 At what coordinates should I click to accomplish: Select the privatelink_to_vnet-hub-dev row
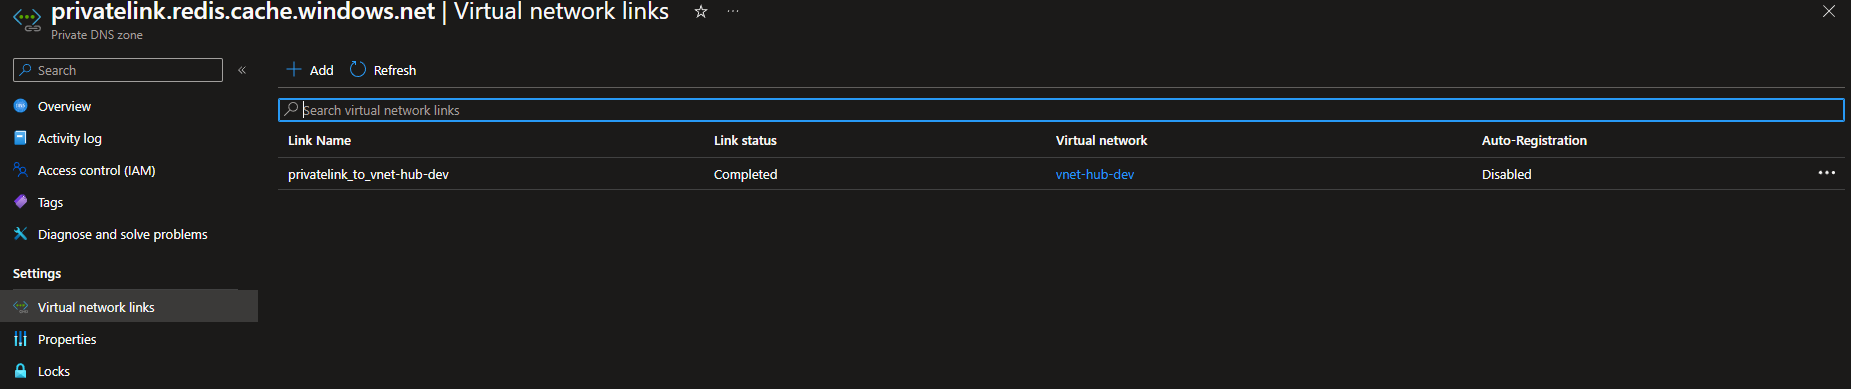pos(1061,174)
